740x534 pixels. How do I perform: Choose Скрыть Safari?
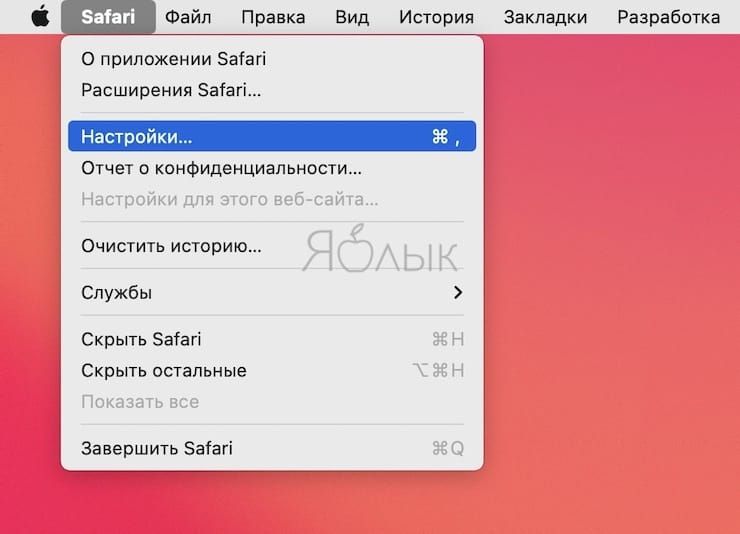272,339
